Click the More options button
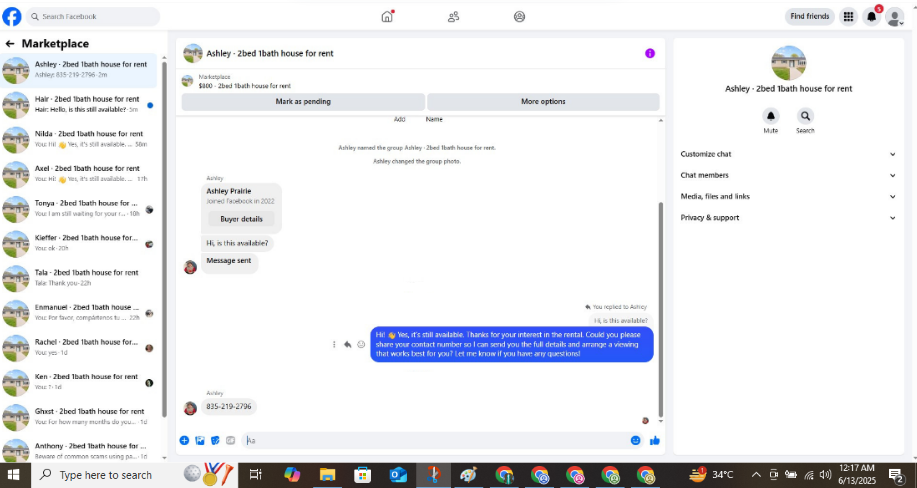This screenshot has height=488, width=917. (543, 102)
